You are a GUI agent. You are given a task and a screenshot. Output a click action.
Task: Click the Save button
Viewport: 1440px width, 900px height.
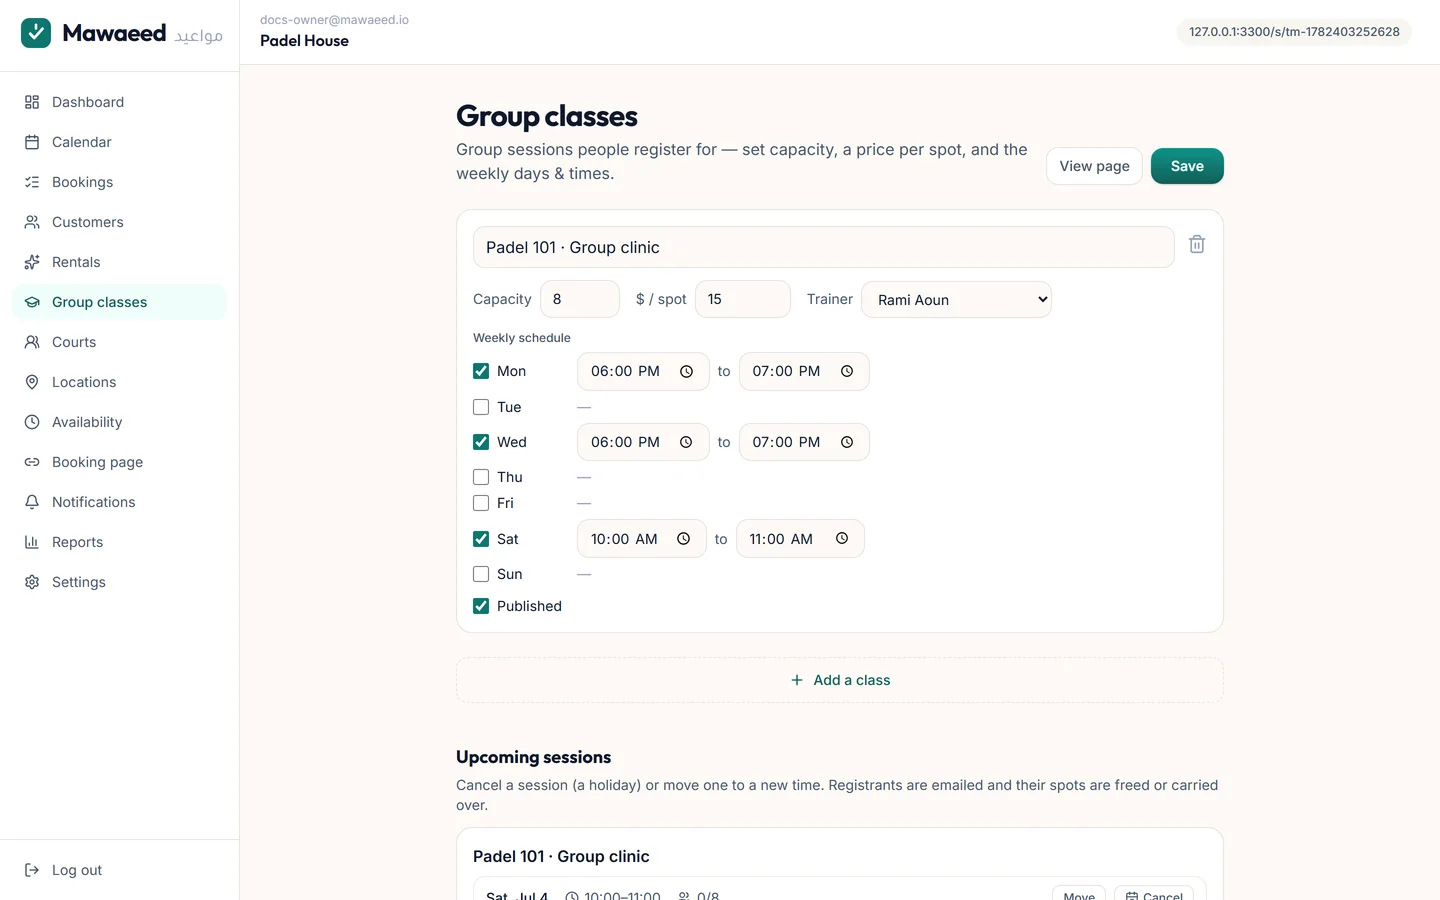[x=1187, y=166]
